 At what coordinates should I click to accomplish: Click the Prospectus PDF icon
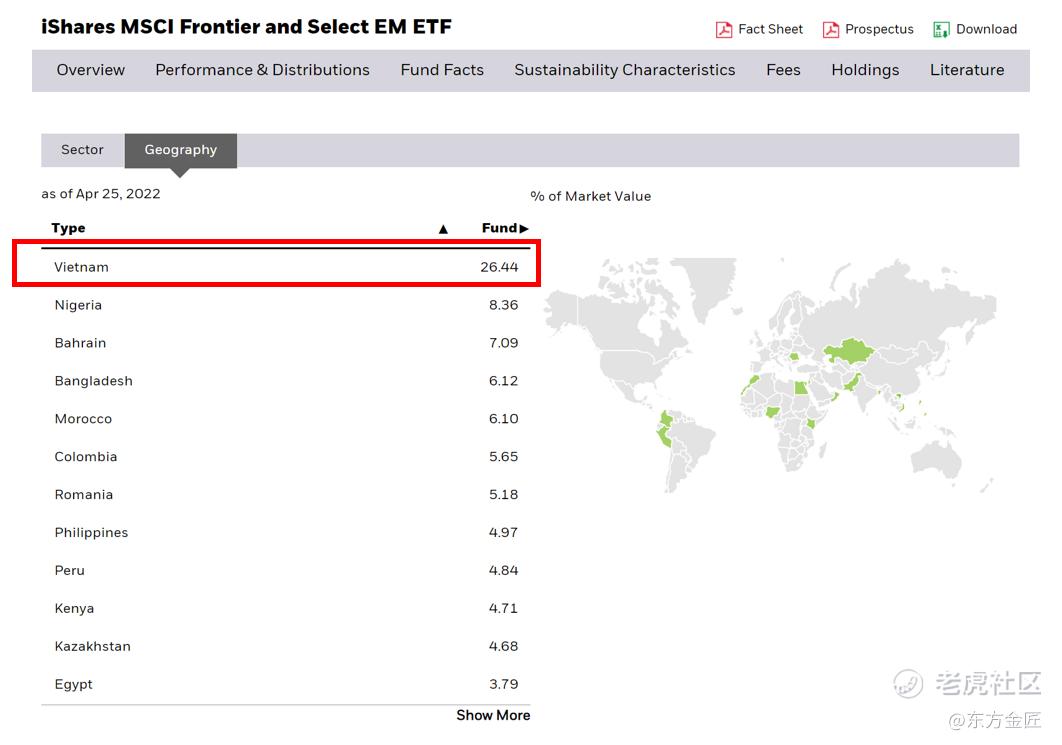pos(831,30)
